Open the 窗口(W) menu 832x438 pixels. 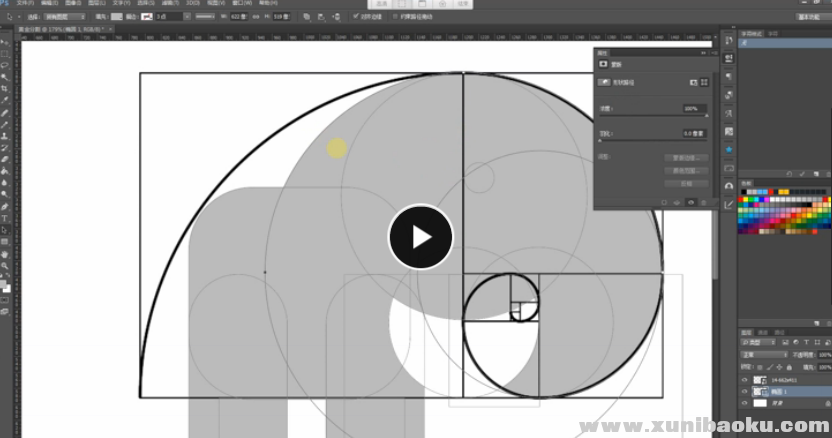click(238, 3)
